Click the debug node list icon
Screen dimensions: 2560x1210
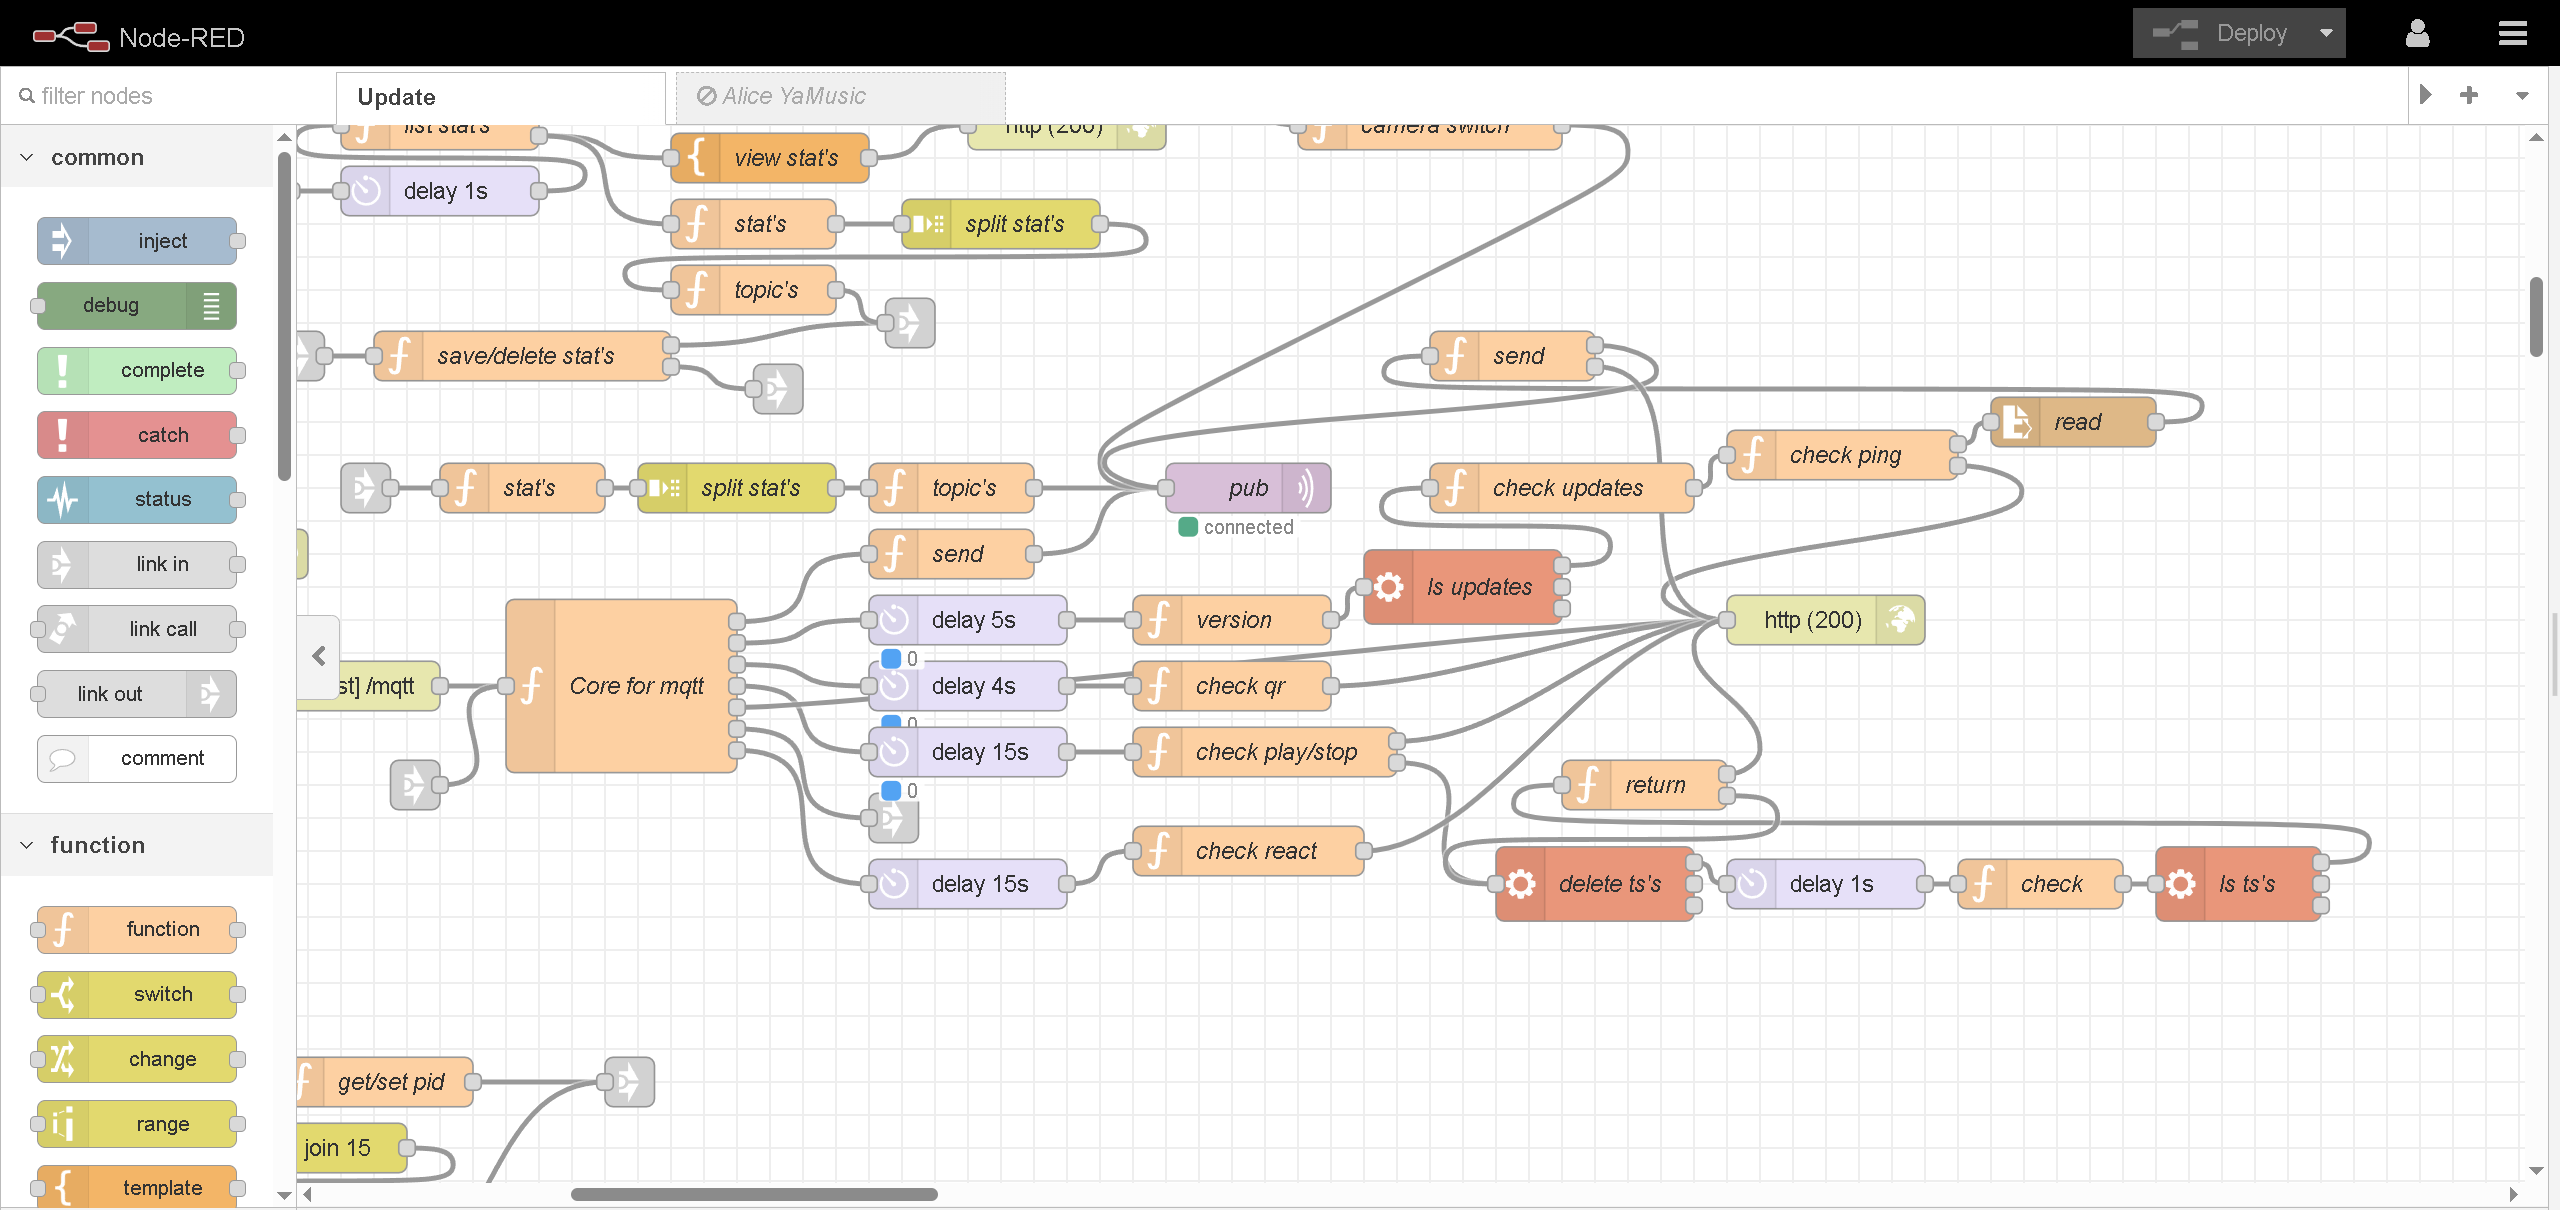click(x=211, y=306)
